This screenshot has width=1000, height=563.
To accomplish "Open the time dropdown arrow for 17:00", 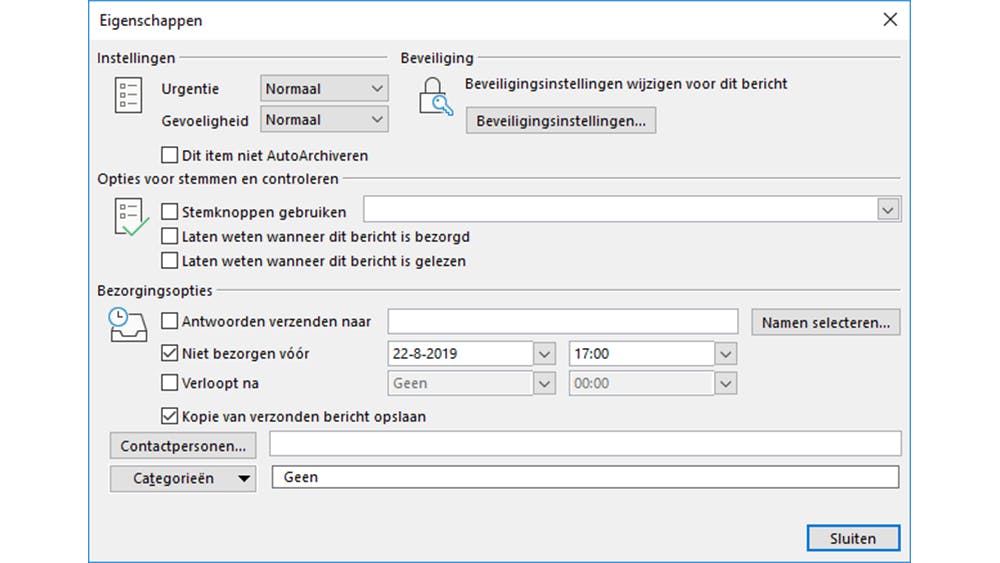I will tap(725, 353).
